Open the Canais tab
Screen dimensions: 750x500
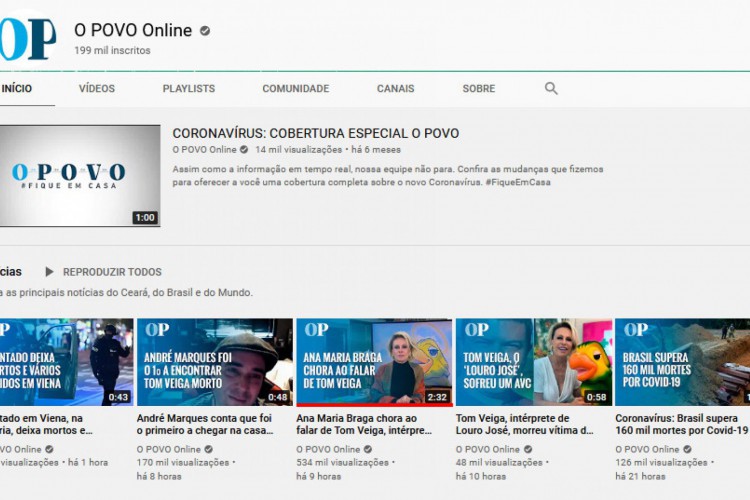396,89
